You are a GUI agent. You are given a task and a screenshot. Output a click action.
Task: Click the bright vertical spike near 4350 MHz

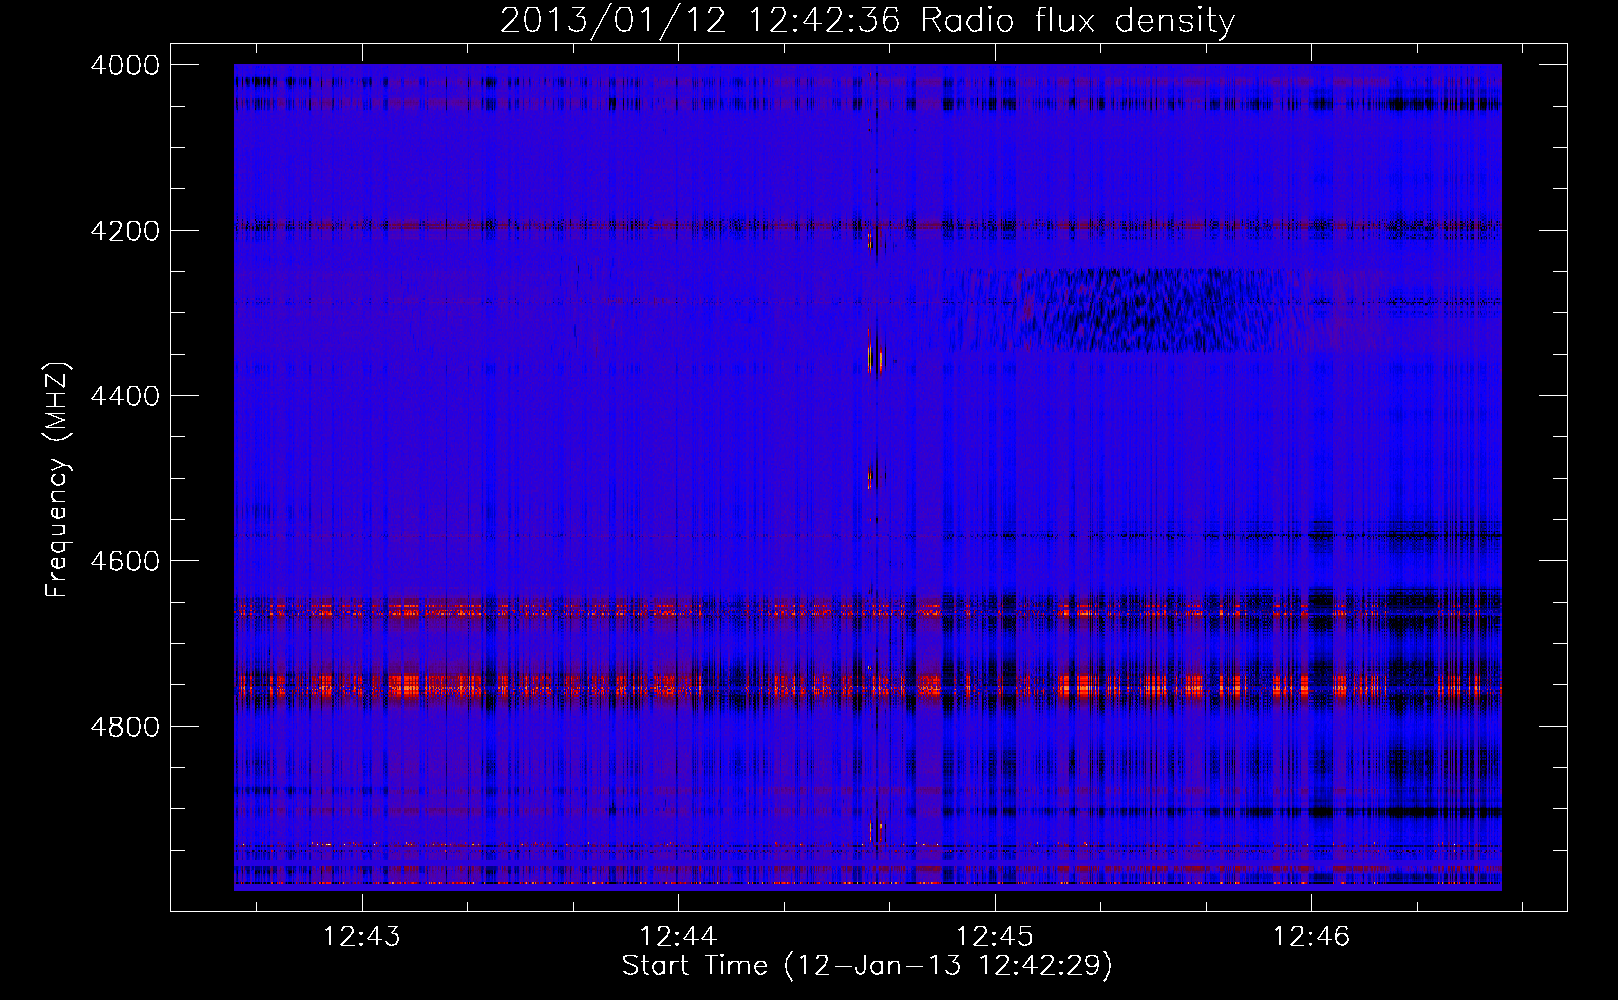click(x=870, y=351)
